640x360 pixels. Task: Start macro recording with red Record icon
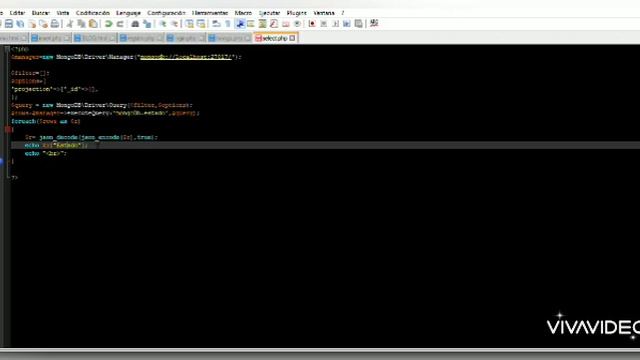(312, 24)
